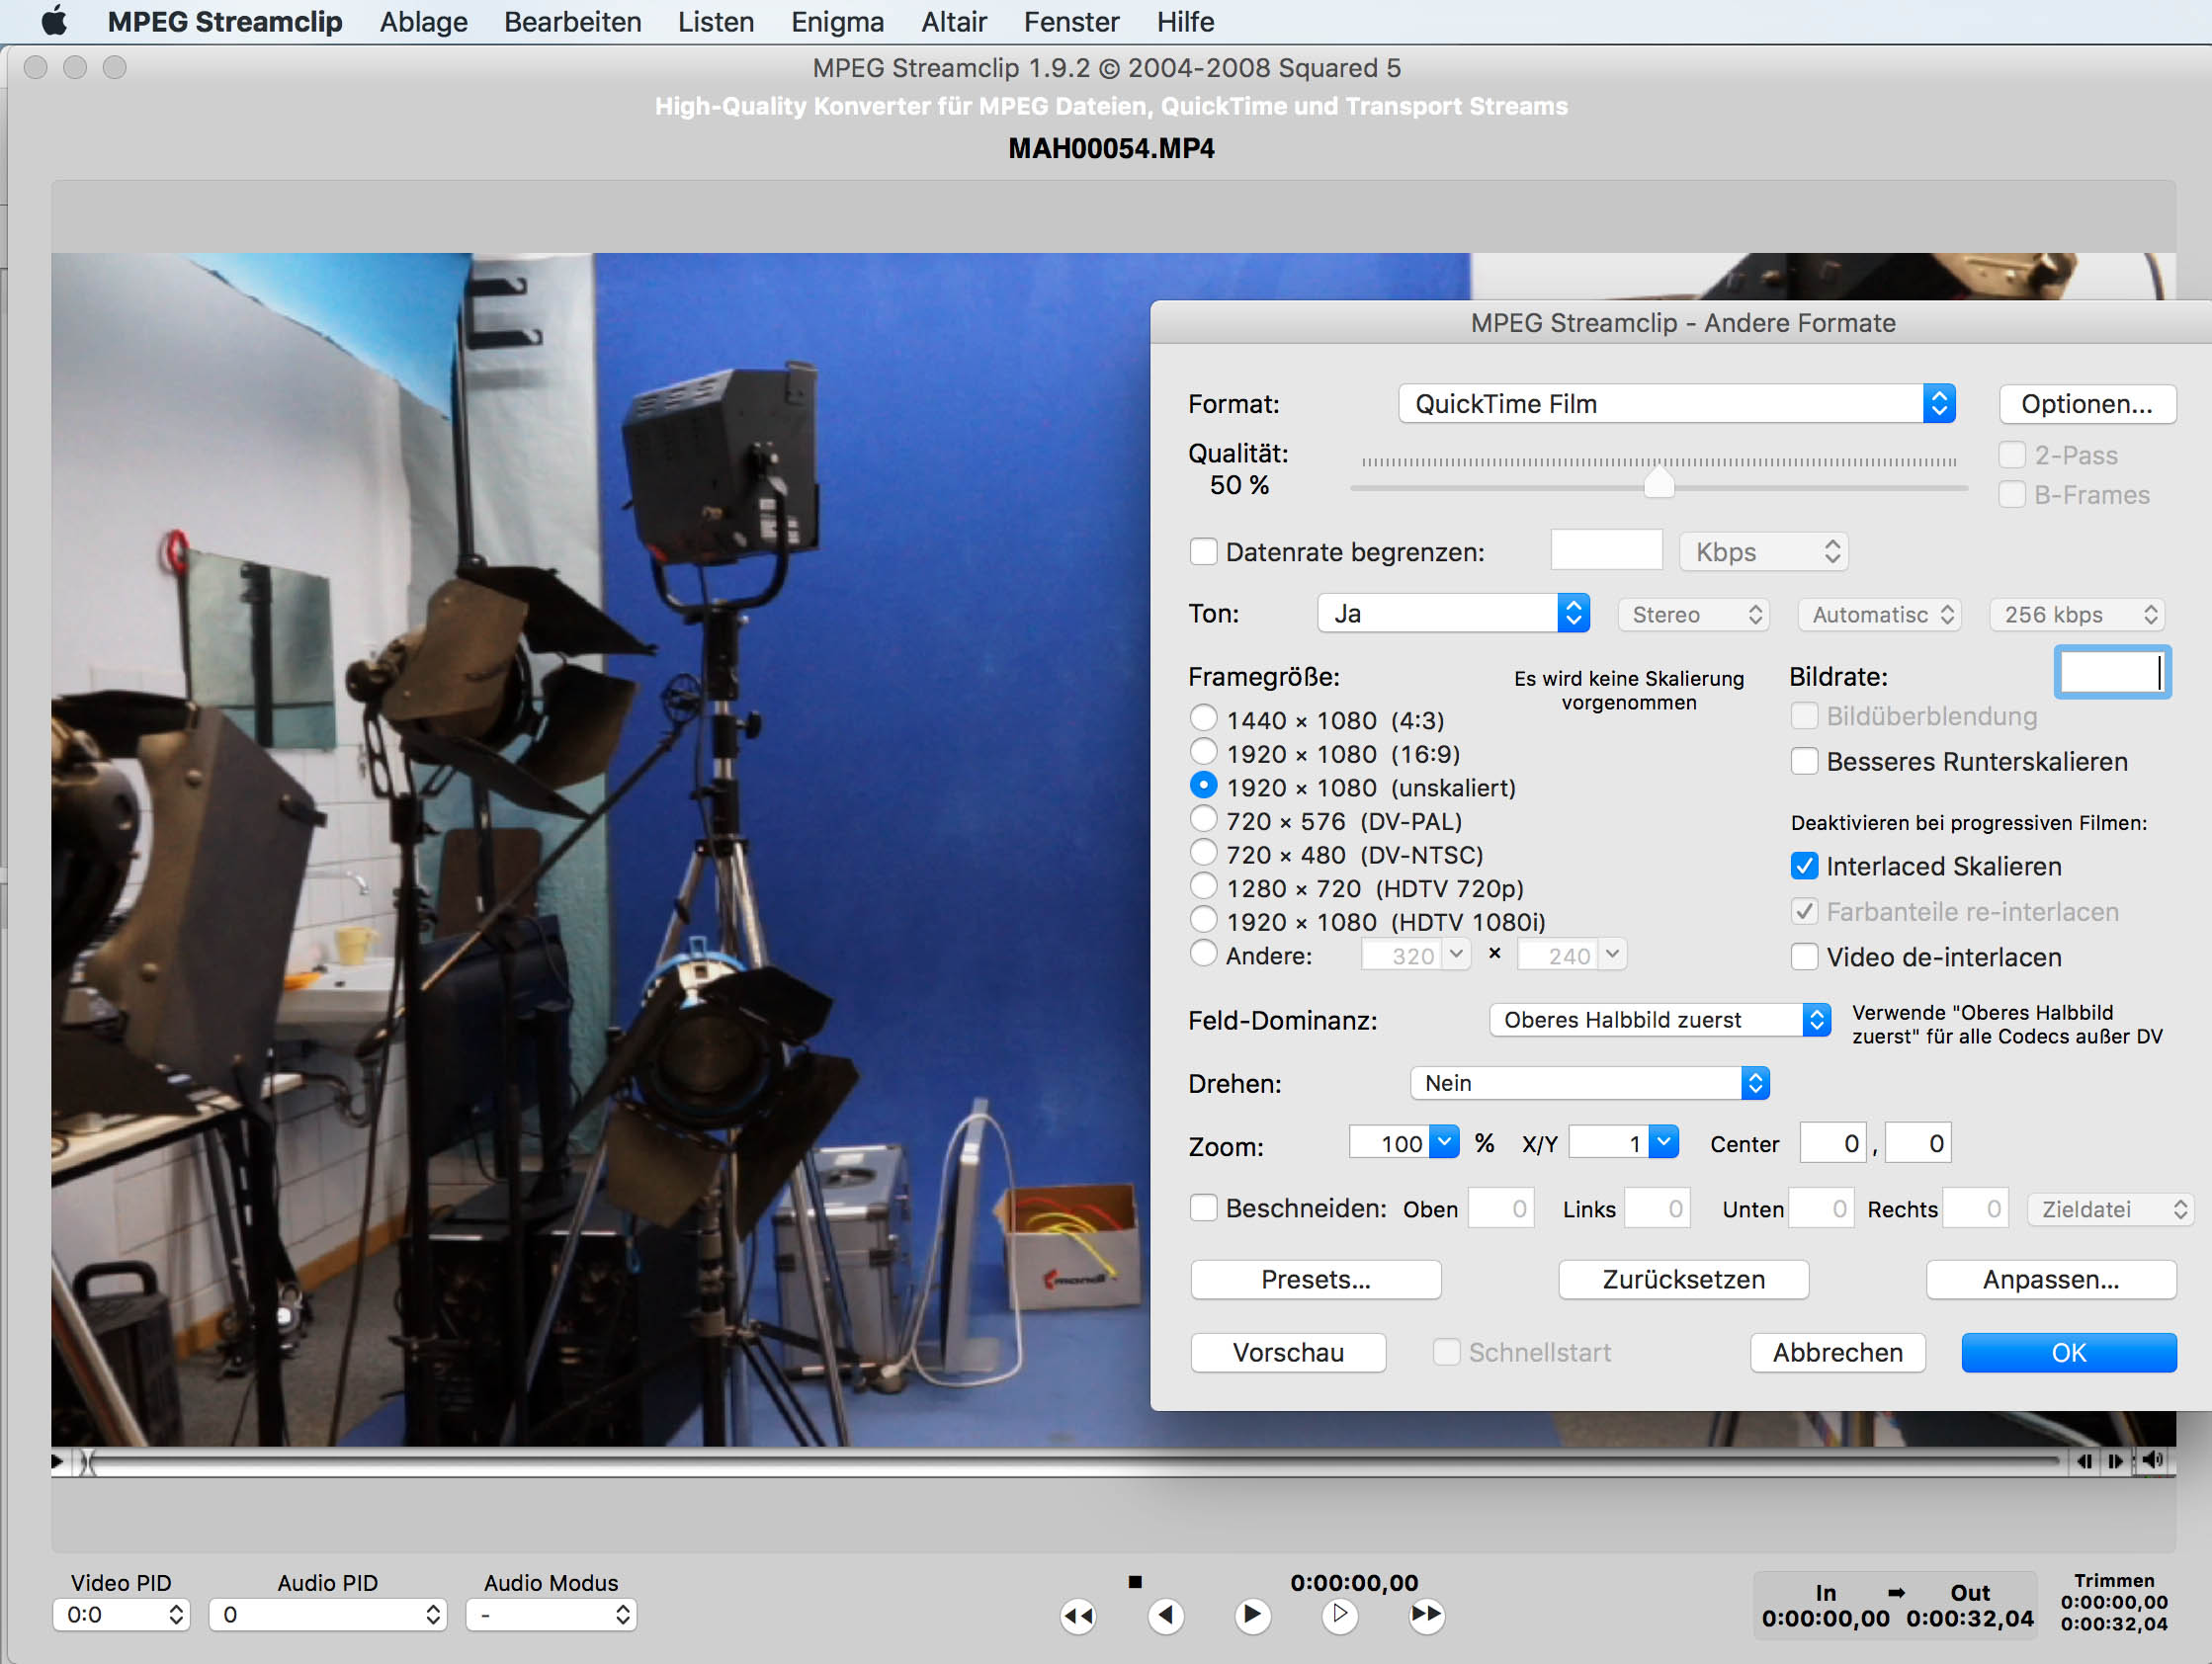Click the Bildrate input field
The width and height of the screenshot is (2212, 1664).
tap(2112, 671)
